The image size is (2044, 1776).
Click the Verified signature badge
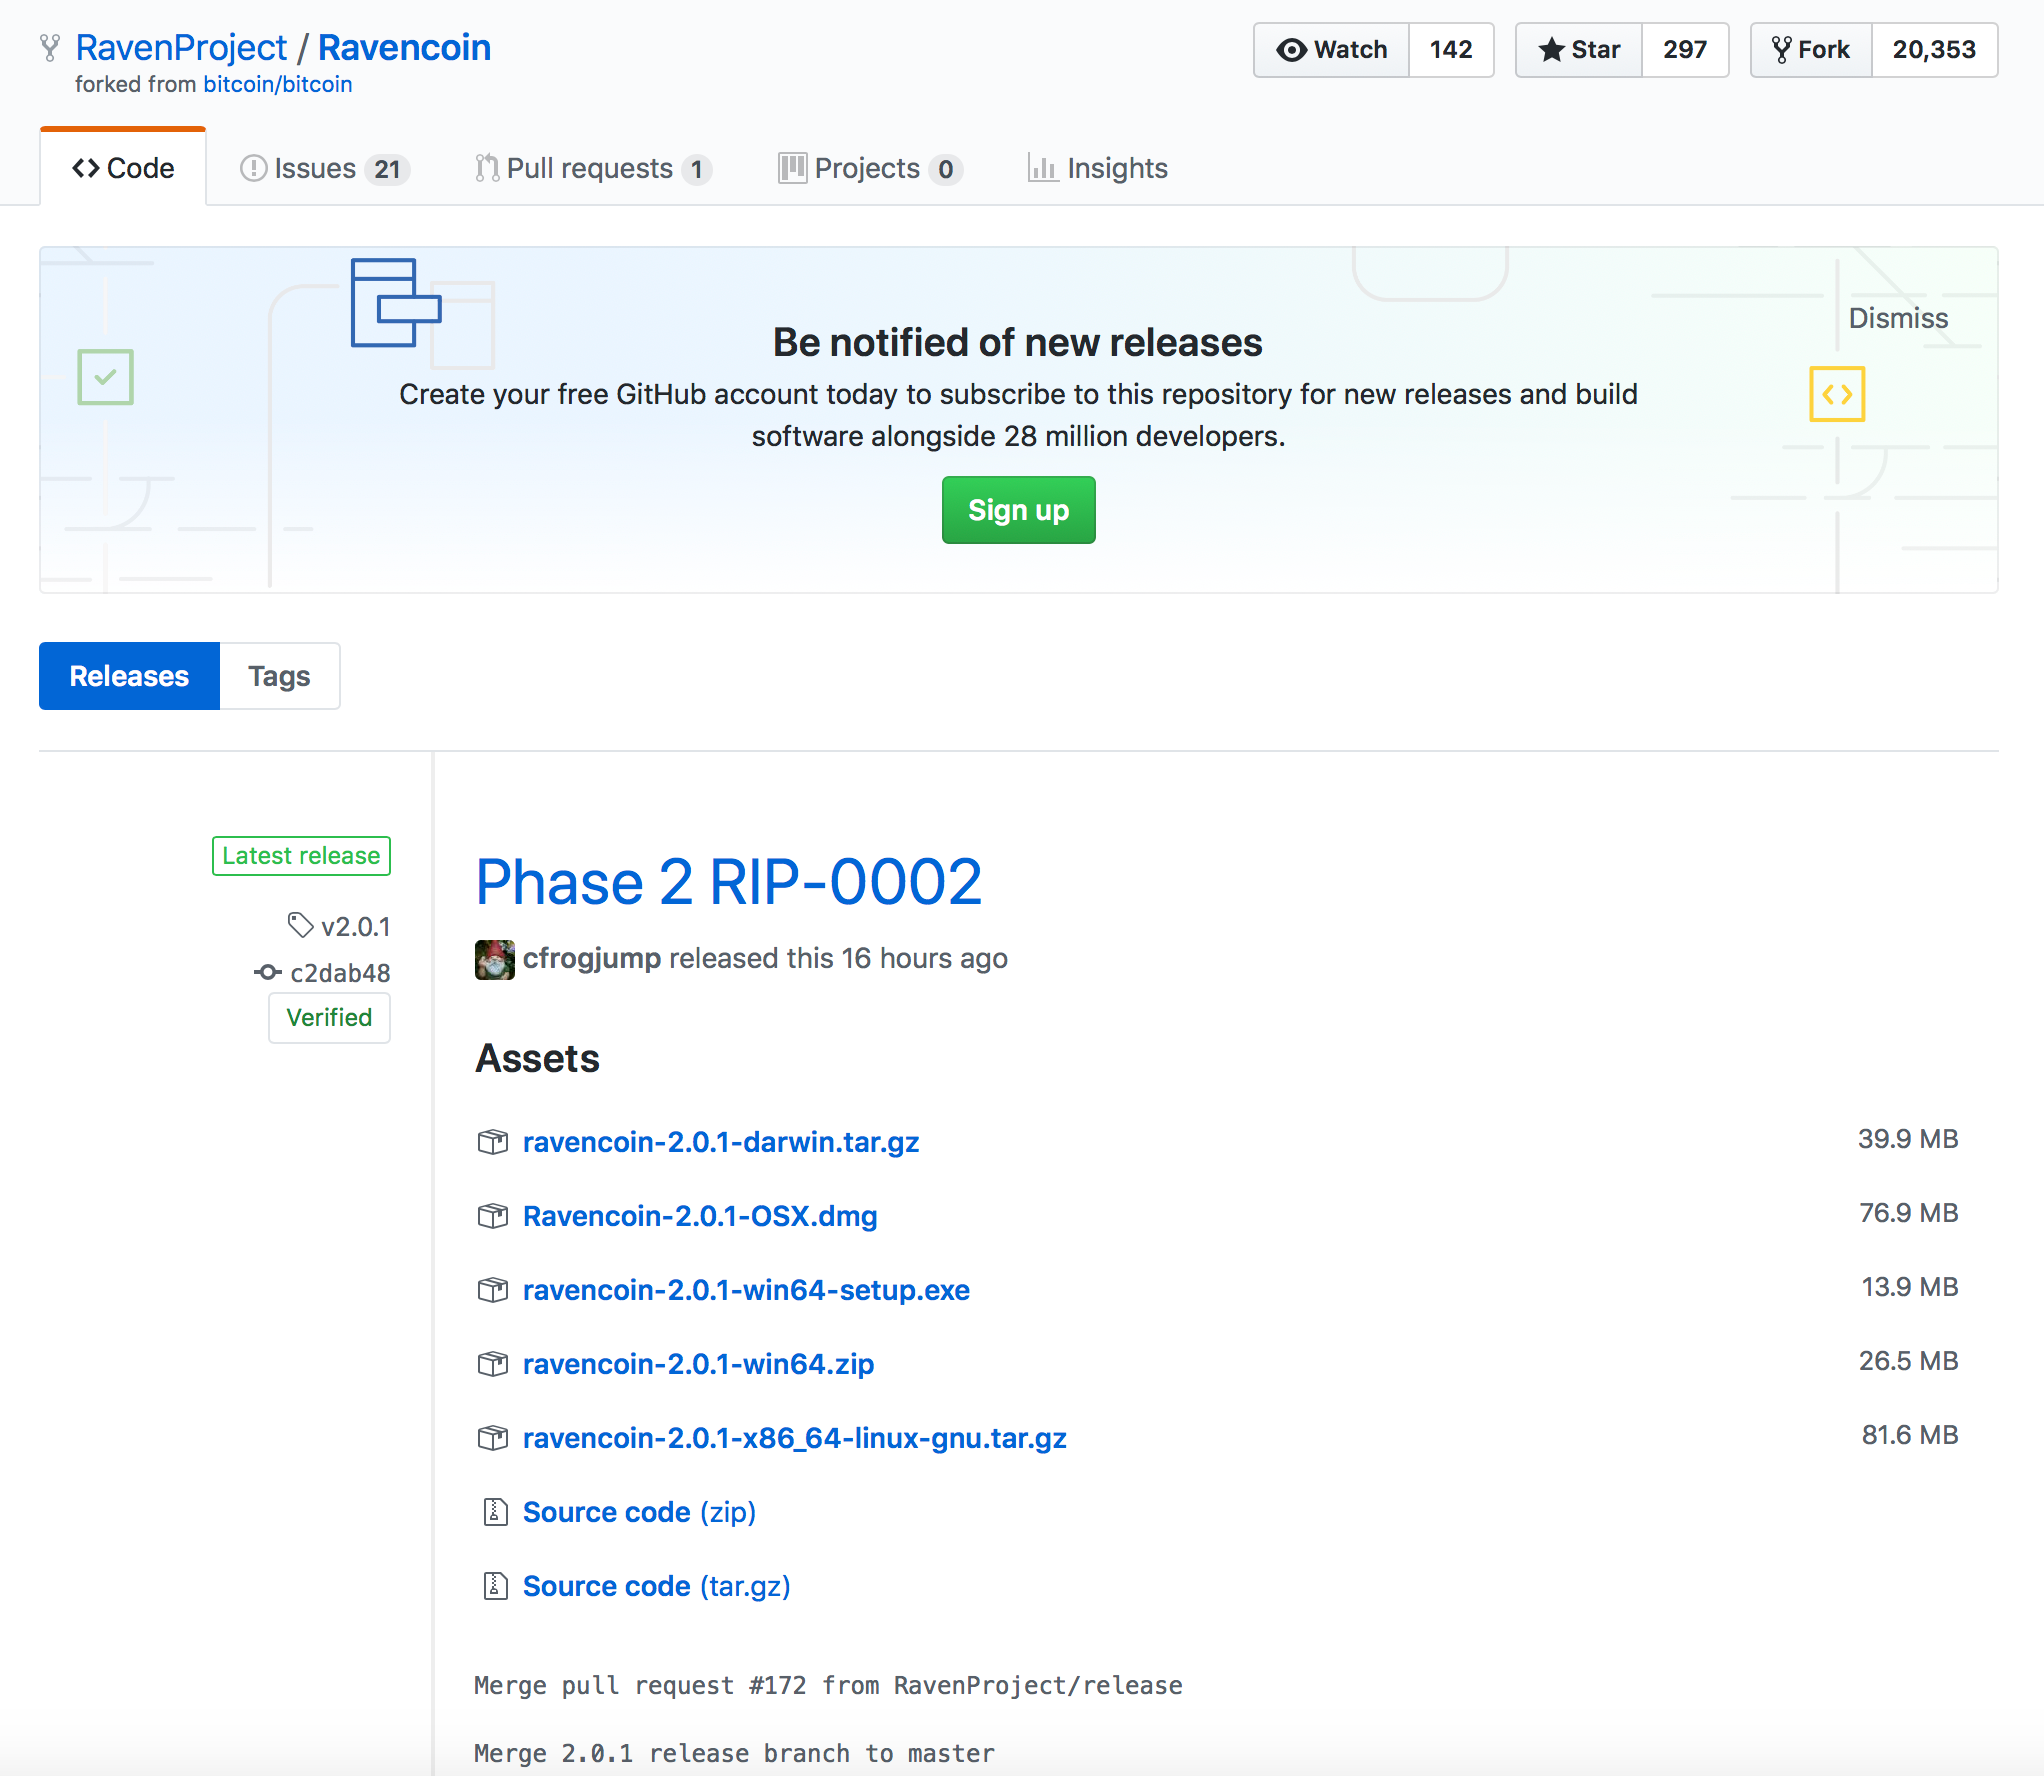329,1018
